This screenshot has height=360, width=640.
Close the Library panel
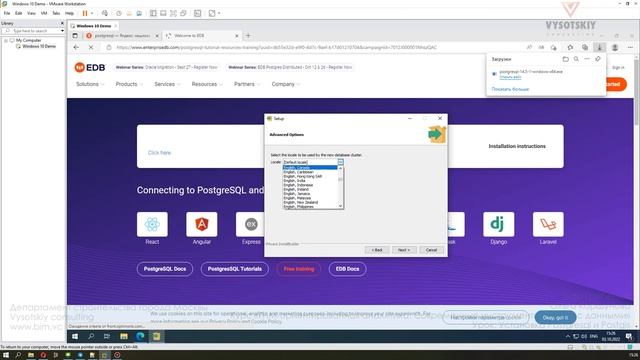click(62, 23)
